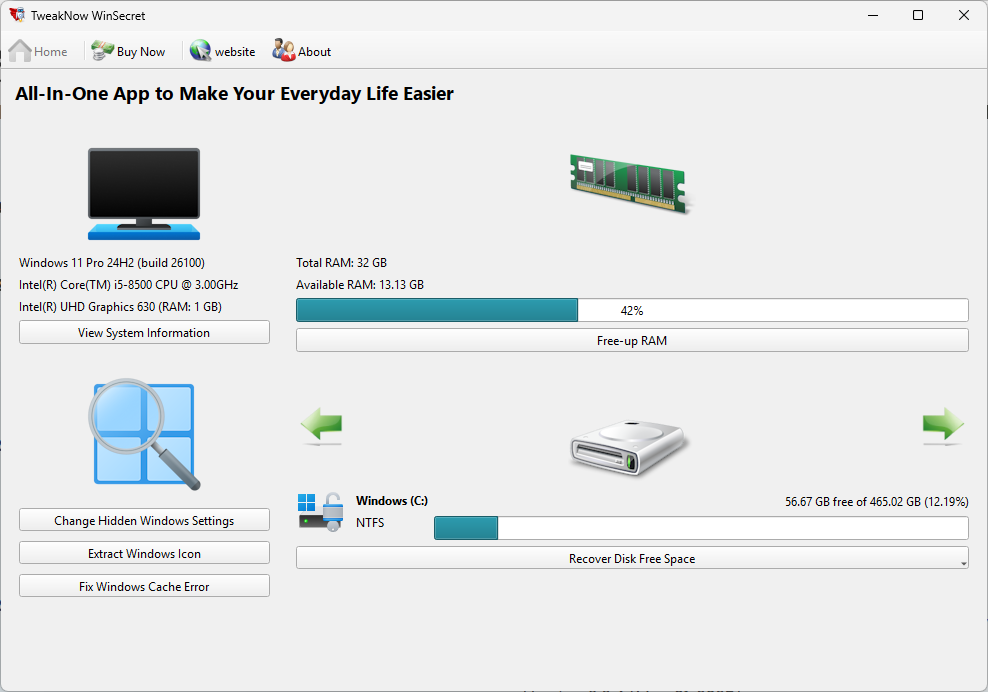
Task: Click the website globe icon
Action: (200, 51)
